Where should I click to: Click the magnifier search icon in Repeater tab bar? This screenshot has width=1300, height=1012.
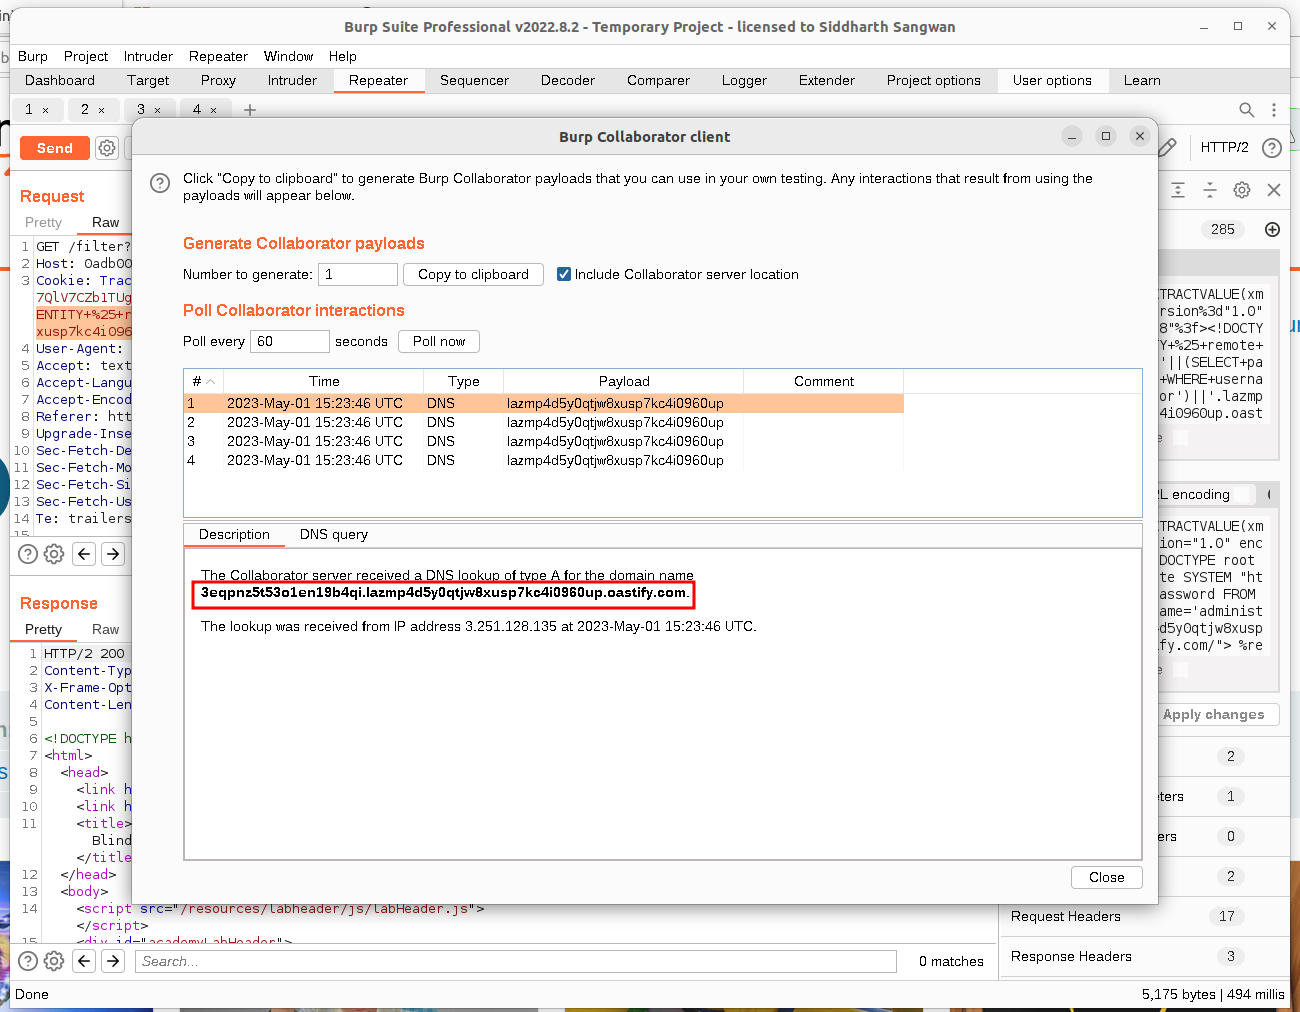click(x=1246, y=110)
